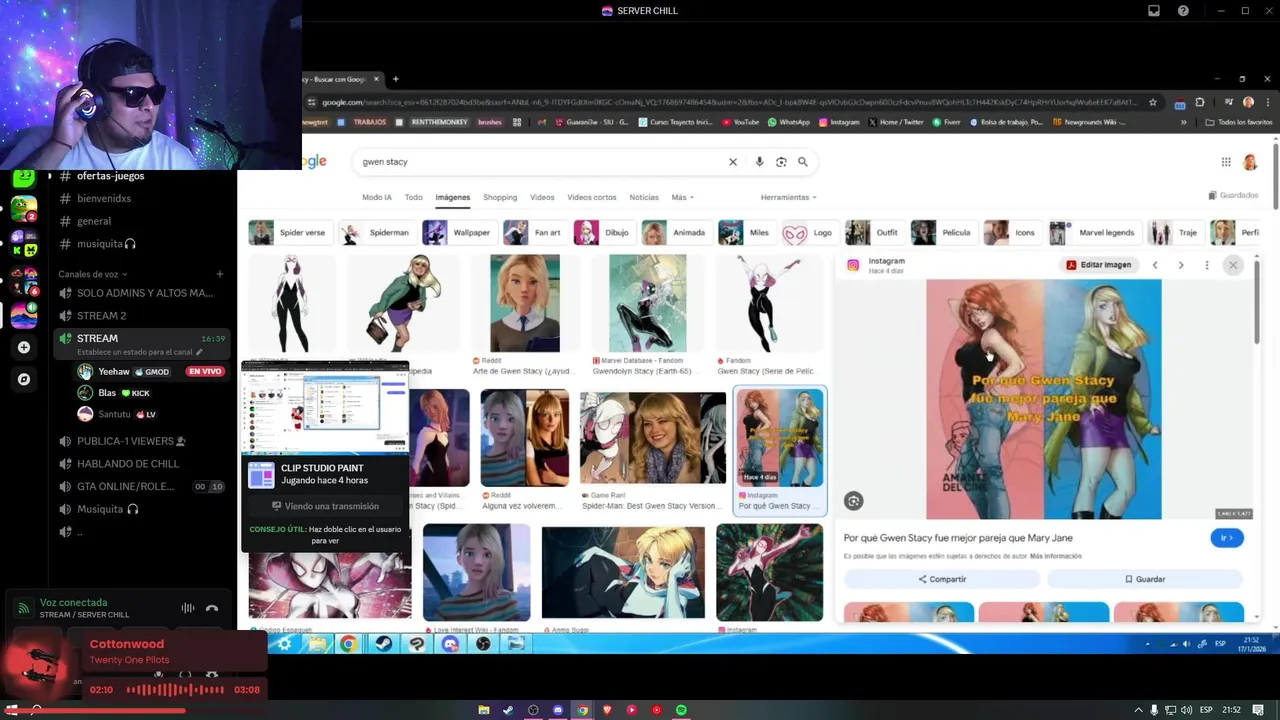Open Google Lens image search
Screen dimensions: 1280x720
pos(781,162)
